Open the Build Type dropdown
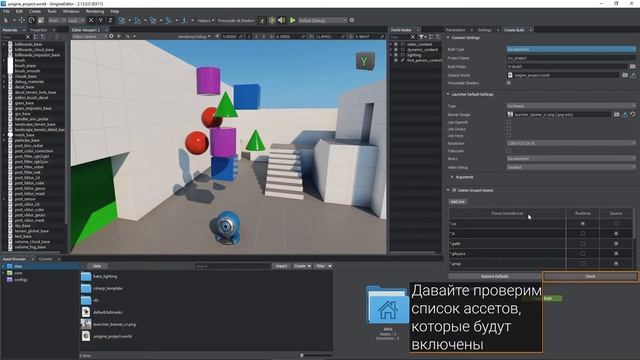The image size is (640, 360). (571, 49)
